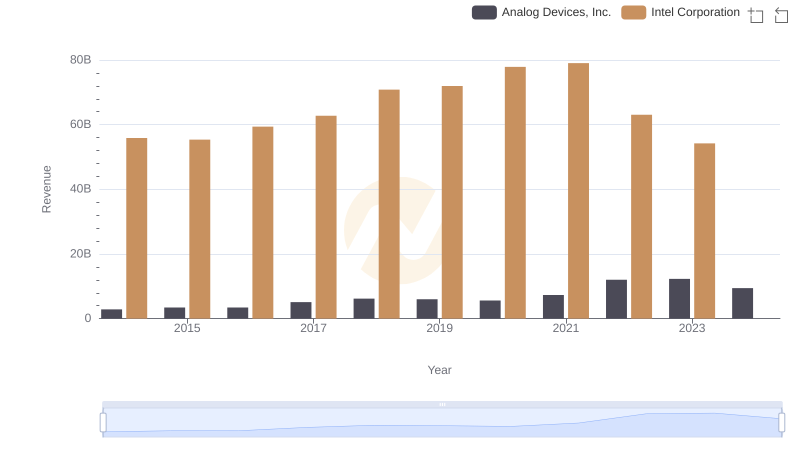Click the zoom area select icon

pos(756,15)
